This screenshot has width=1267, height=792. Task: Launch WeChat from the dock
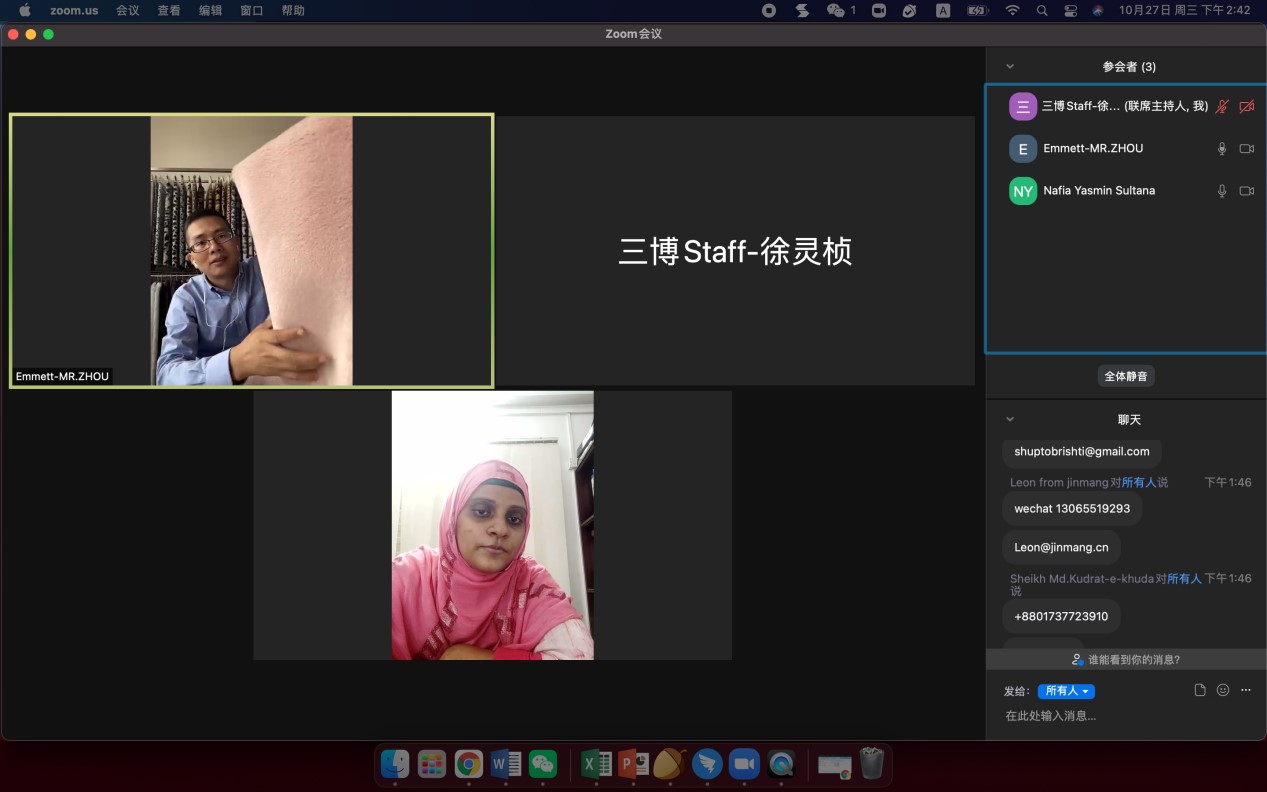543,765
